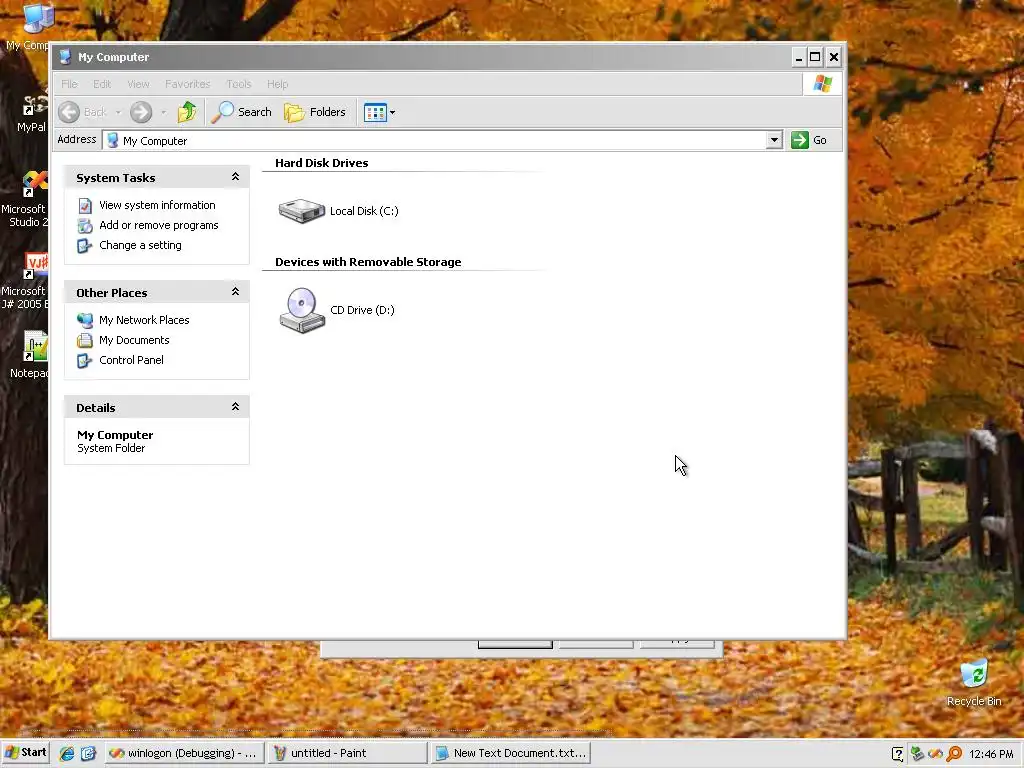Click Add or remove programs link
Image resolution: width=1024 pixels, height=768 pixels.
[x=159, y=225]
